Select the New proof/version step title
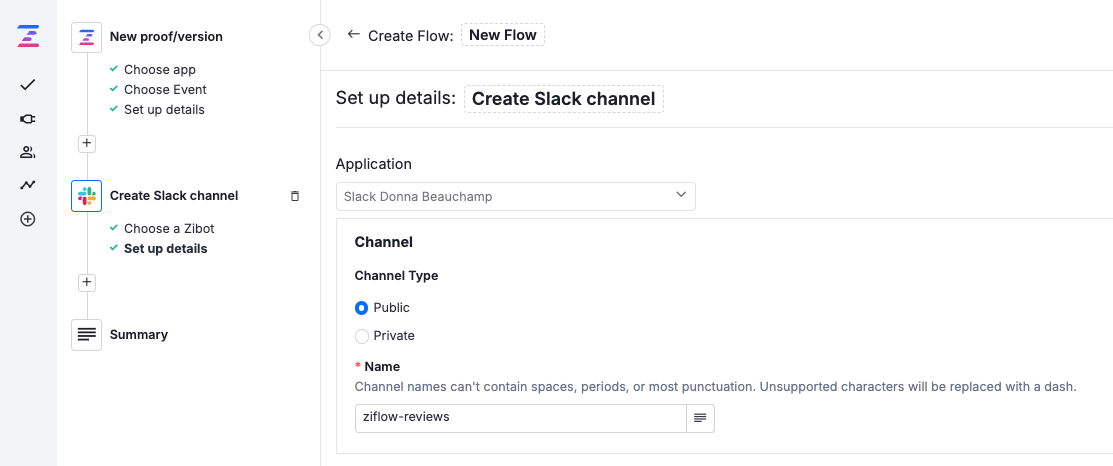The image size is (1113, 466). (x=166, y=37)
